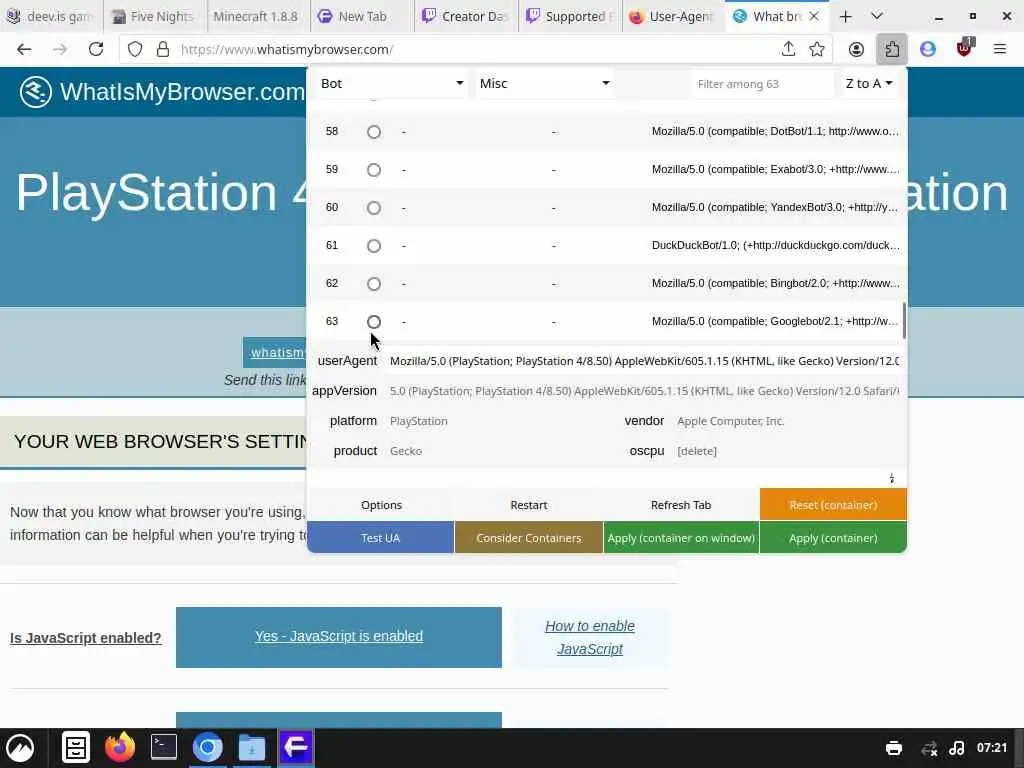Image resolution: width=1024 pixels, height=768 pixels.
Task: Open the Bot browser-type dropdown
Action: pos(391,84)
